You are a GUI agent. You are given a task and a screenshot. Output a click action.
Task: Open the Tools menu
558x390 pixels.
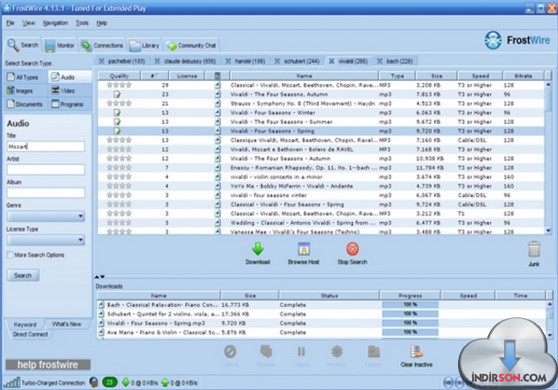point(82,23)
